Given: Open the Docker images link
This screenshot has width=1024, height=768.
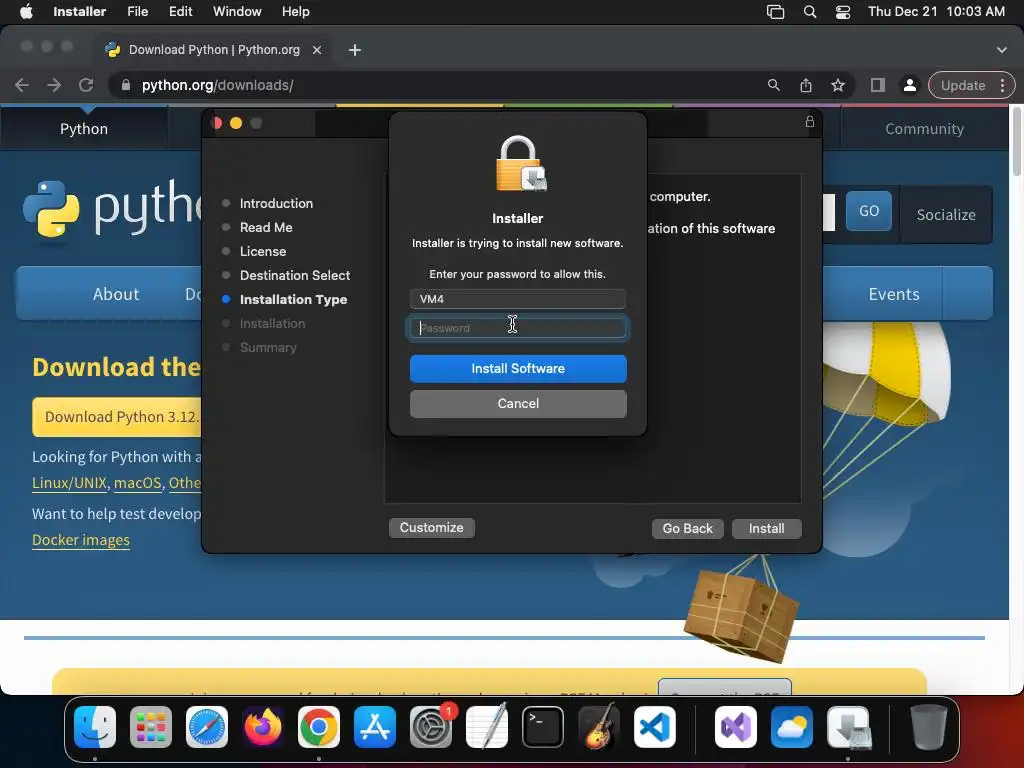Looking at the screenshot, I should [x=81, y=540].
